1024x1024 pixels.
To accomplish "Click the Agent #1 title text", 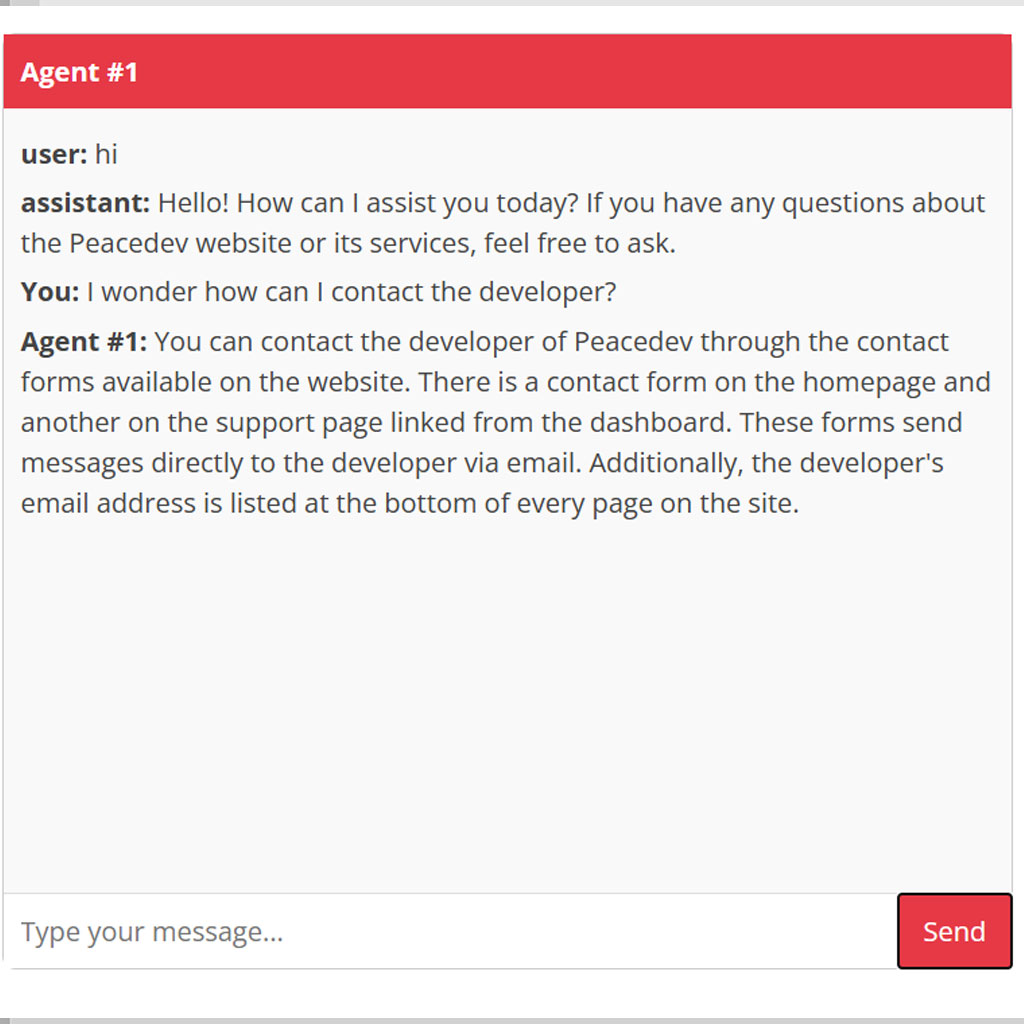I will [80, 71].
